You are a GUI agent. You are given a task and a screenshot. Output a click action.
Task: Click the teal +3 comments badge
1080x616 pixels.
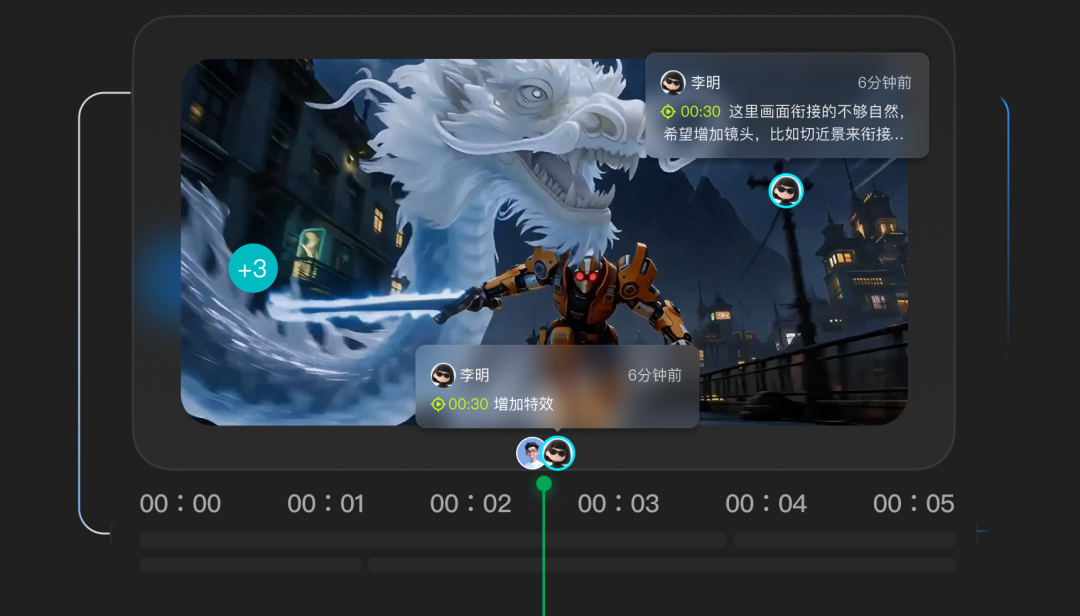pyautogui.click(x=252, y=268)
